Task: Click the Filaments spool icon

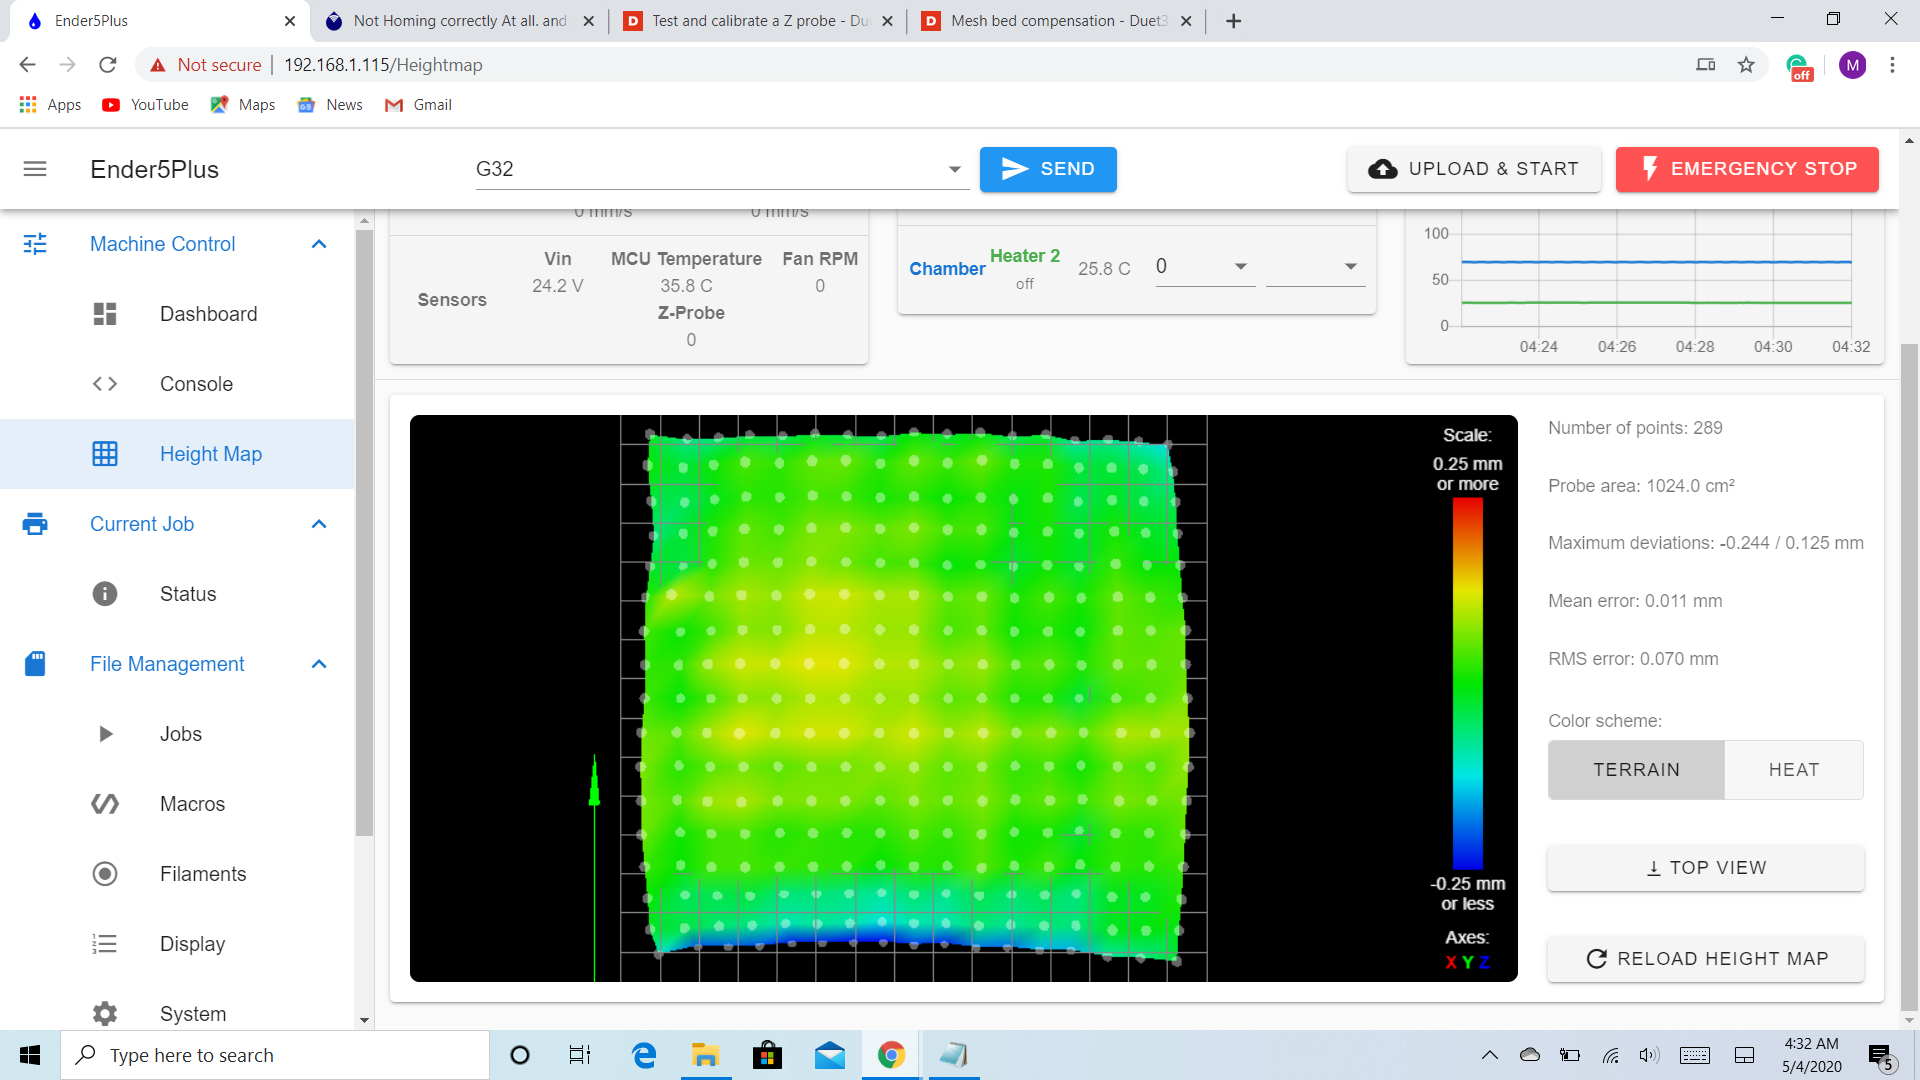Action: tap(105, 874)
